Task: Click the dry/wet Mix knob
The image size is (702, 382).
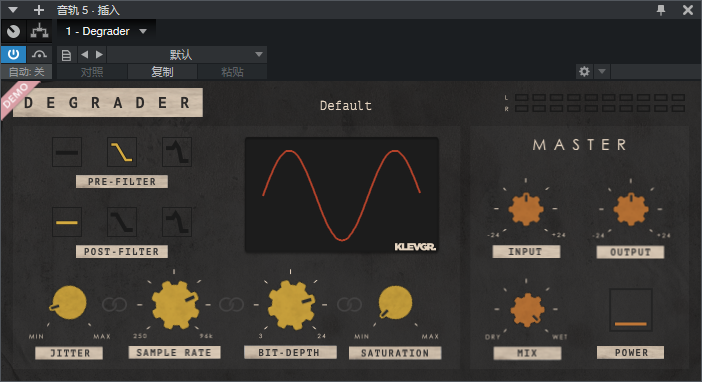Action: 527,309
